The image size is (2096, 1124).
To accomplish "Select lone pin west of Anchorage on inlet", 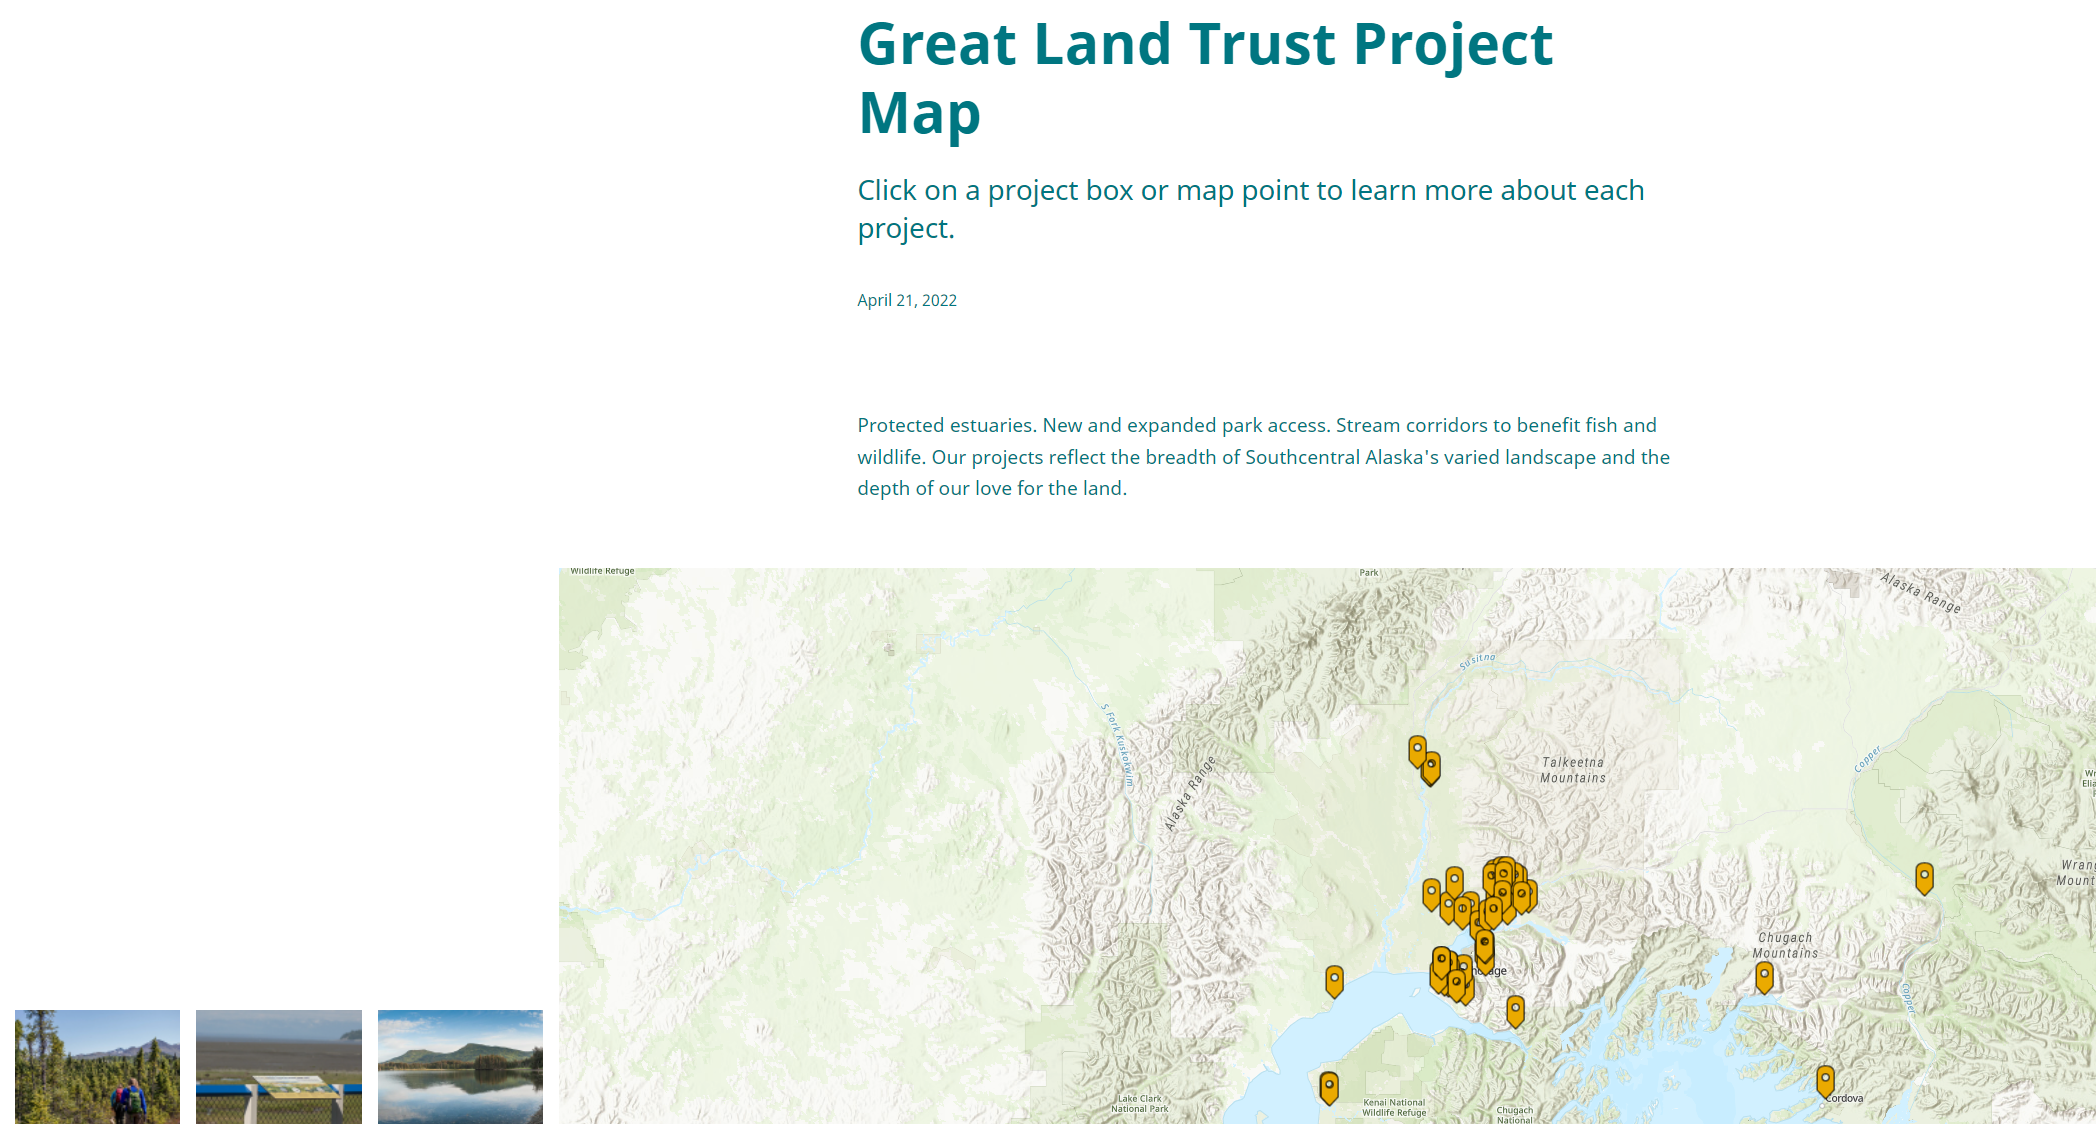I will tap(1334, 980).
